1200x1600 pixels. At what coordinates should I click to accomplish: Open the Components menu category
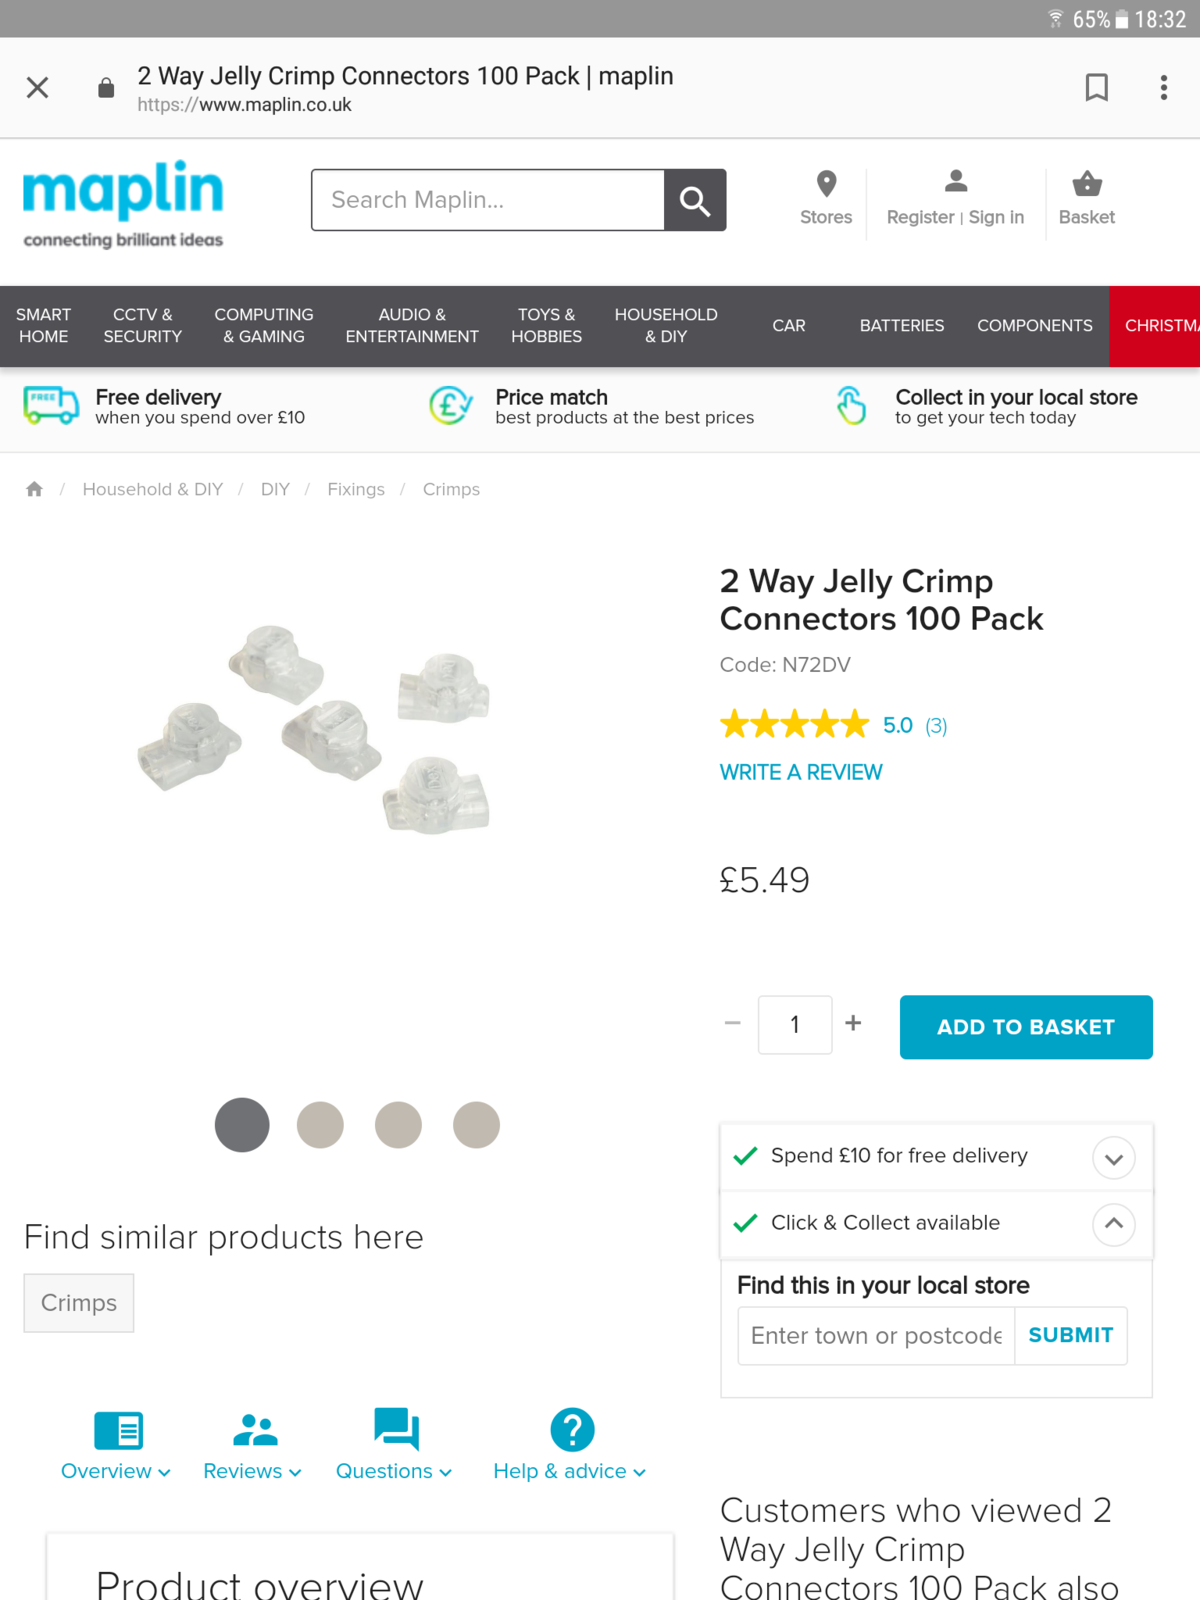[1035, 326]
